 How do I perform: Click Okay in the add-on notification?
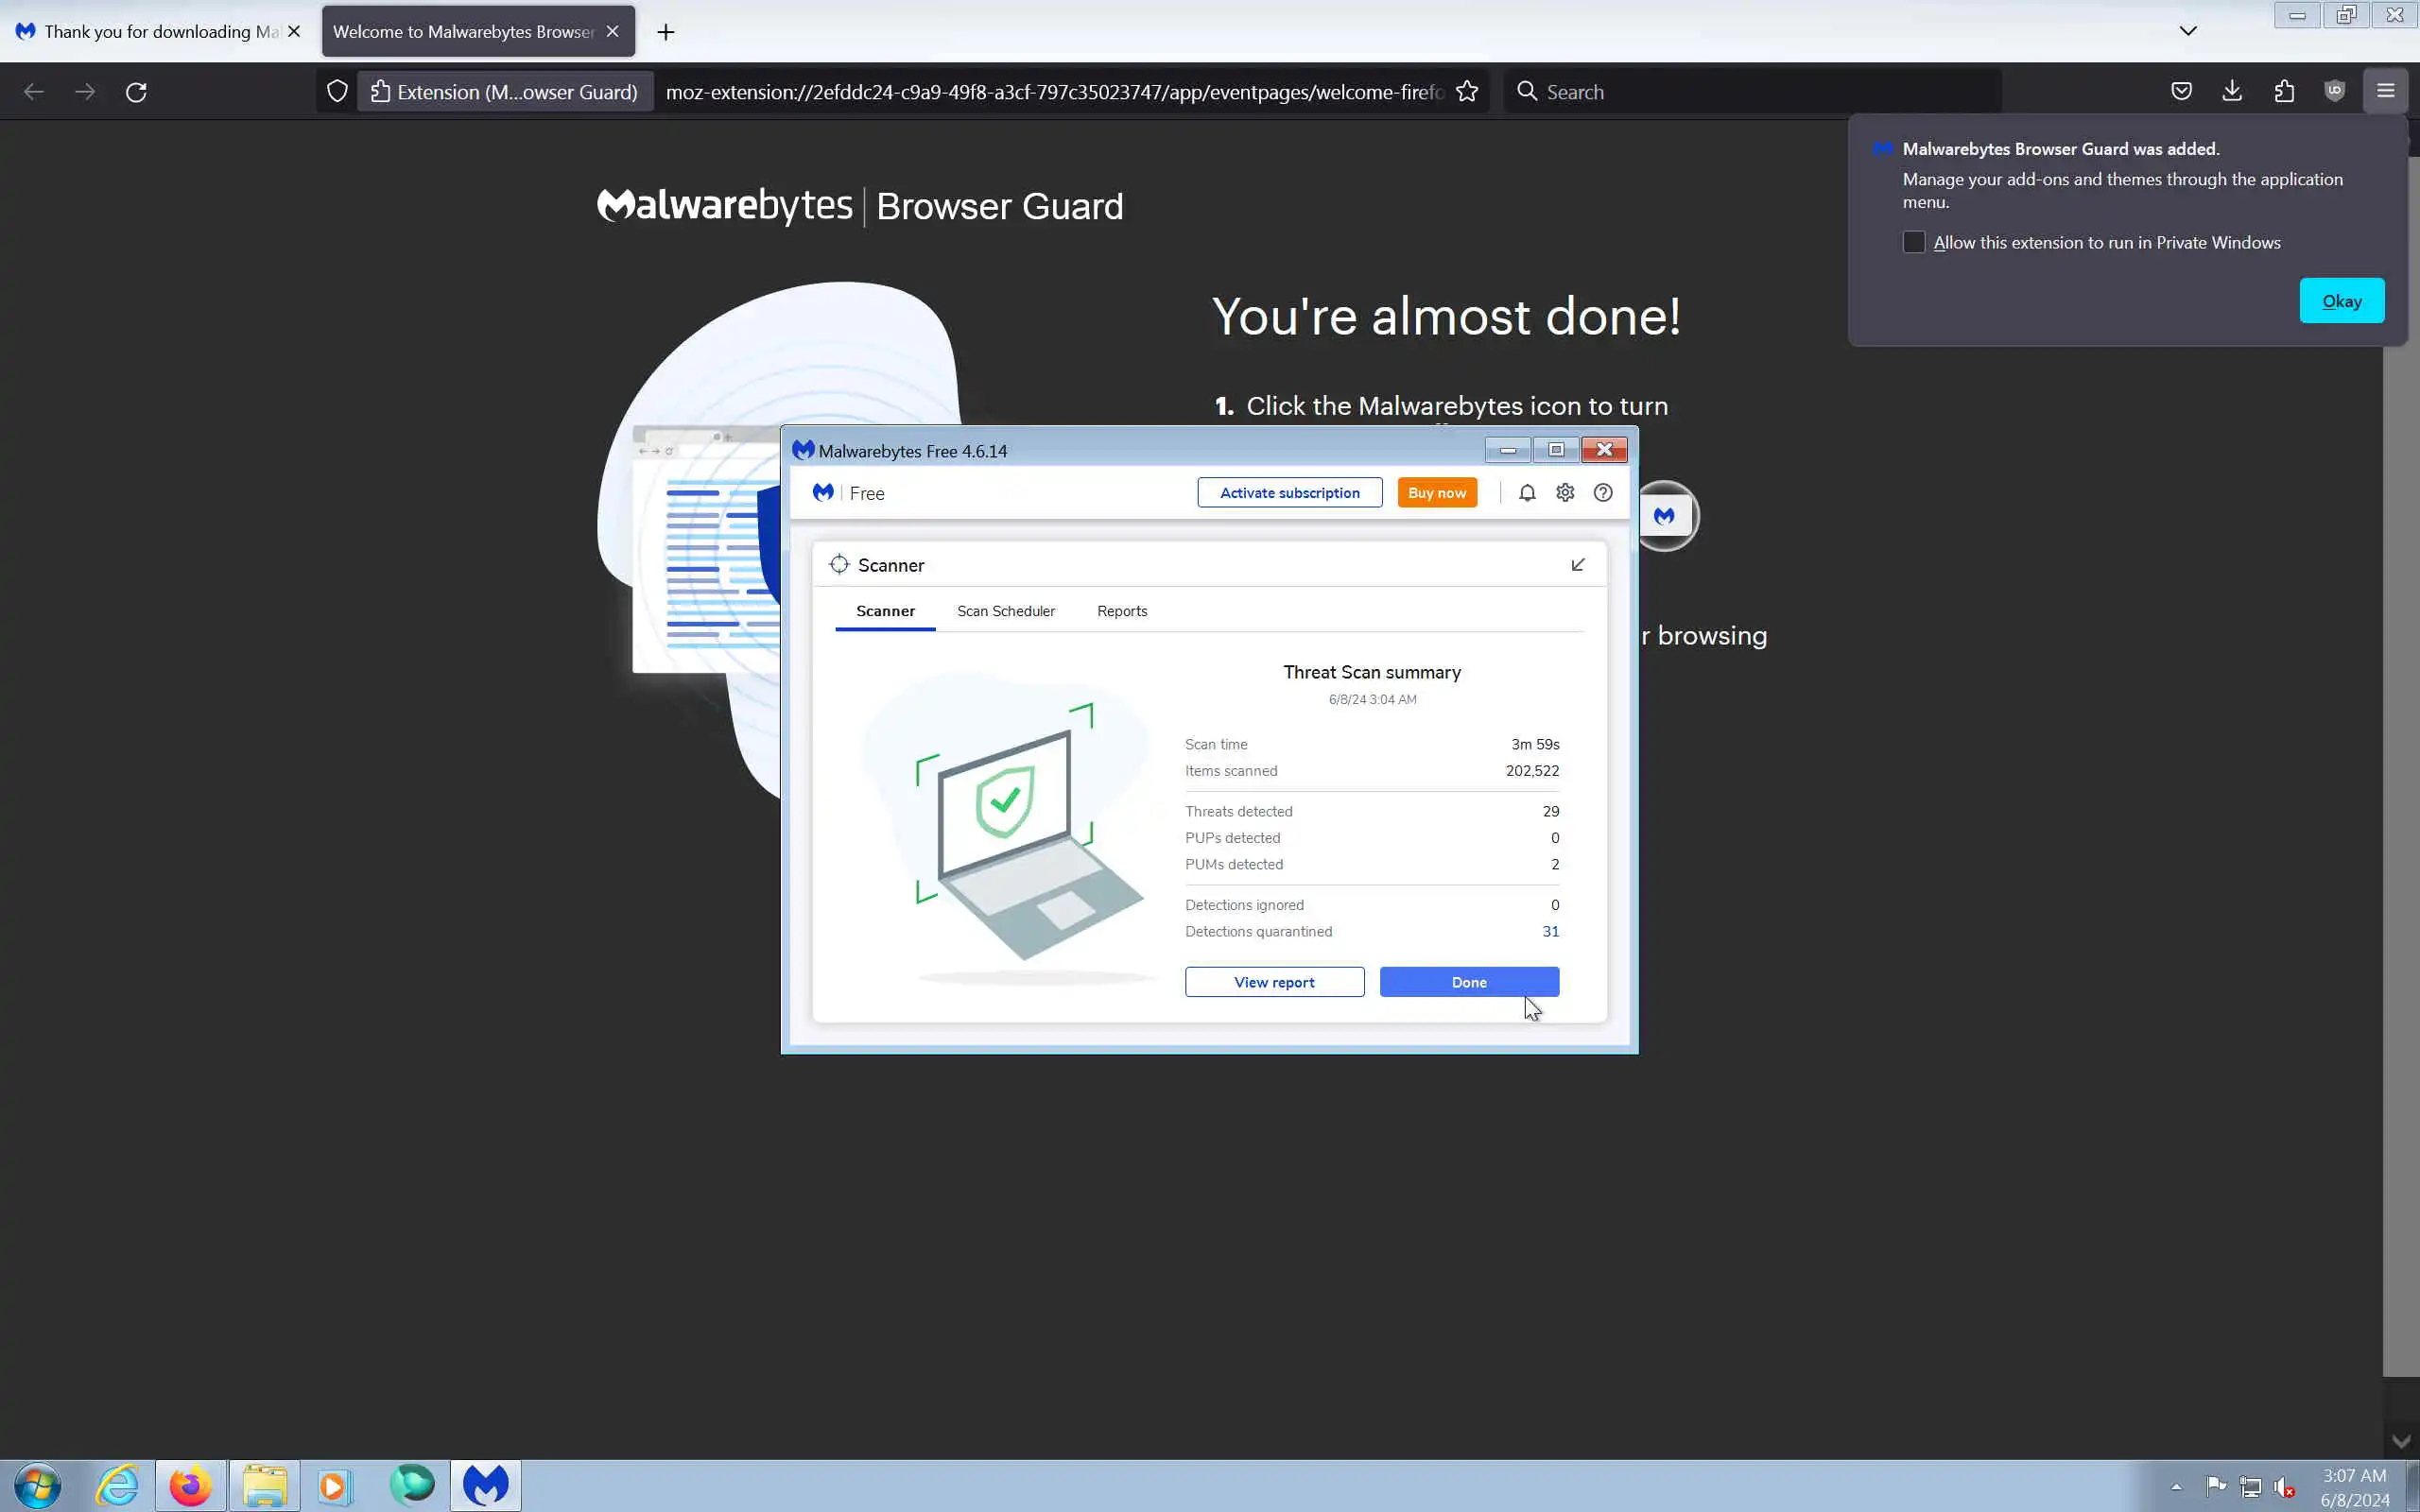pyautogui.click(x=2342, y=301)
